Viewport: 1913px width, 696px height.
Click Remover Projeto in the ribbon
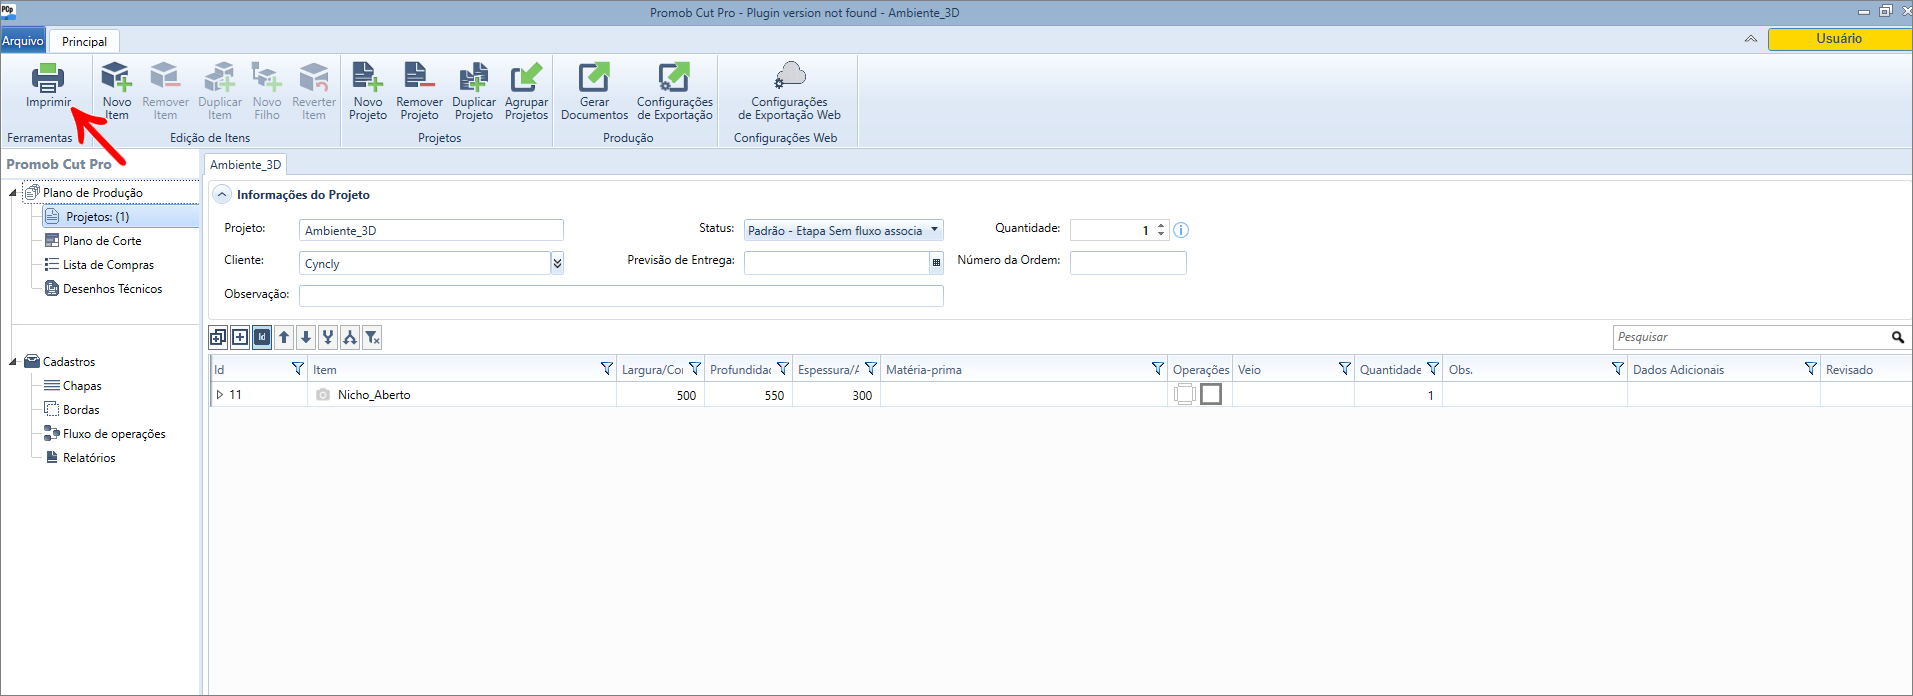[419, 90]
